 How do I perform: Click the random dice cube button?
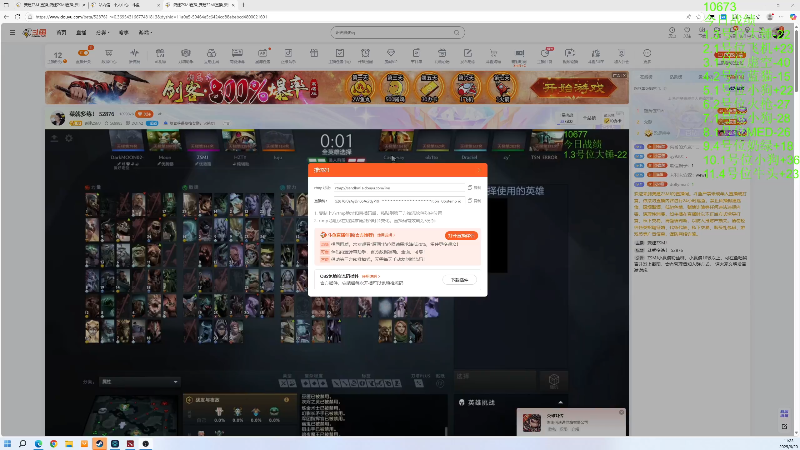tap(554, 380)
